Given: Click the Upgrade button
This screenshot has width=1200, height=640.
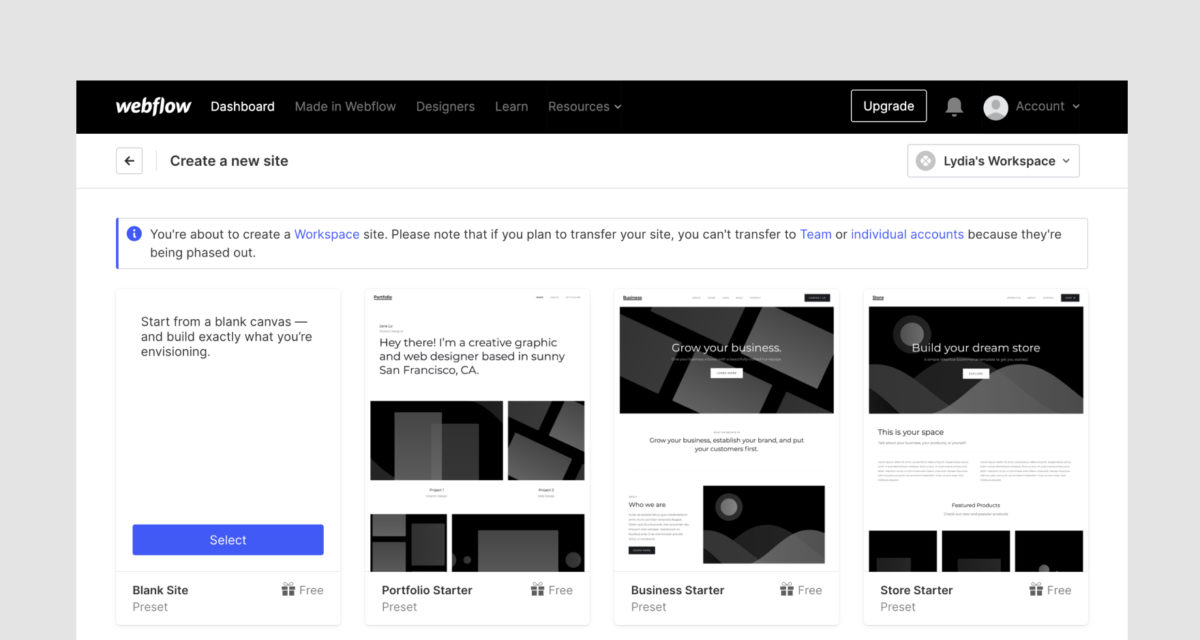Looking at the screenshot, I should 888,105.
